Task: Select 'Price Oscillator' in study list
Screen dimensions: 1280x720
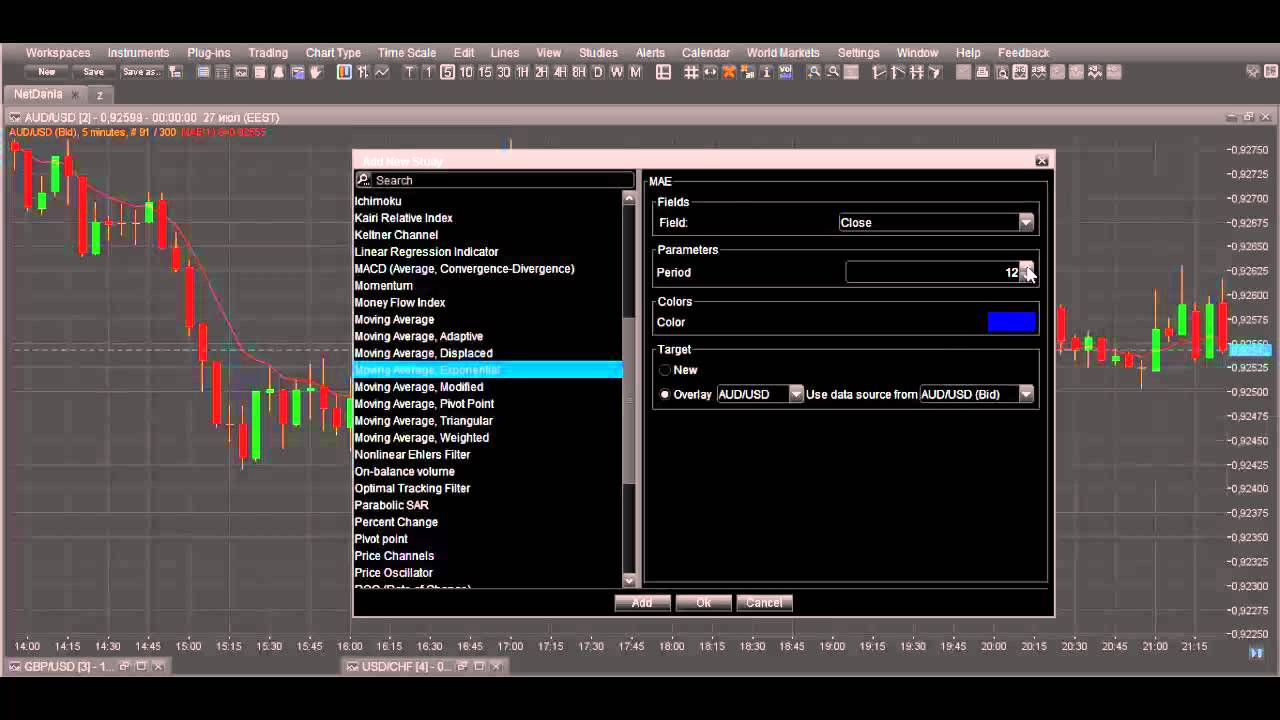Action: click(393, 573)
